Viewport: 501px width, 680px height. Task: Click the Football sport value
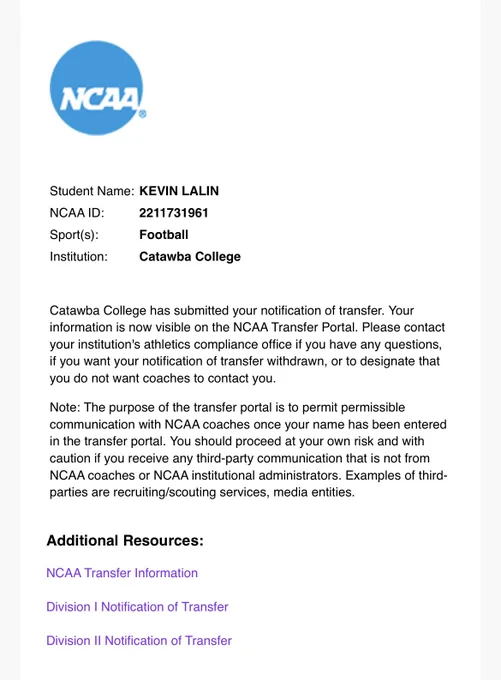(x=164, y=235)
